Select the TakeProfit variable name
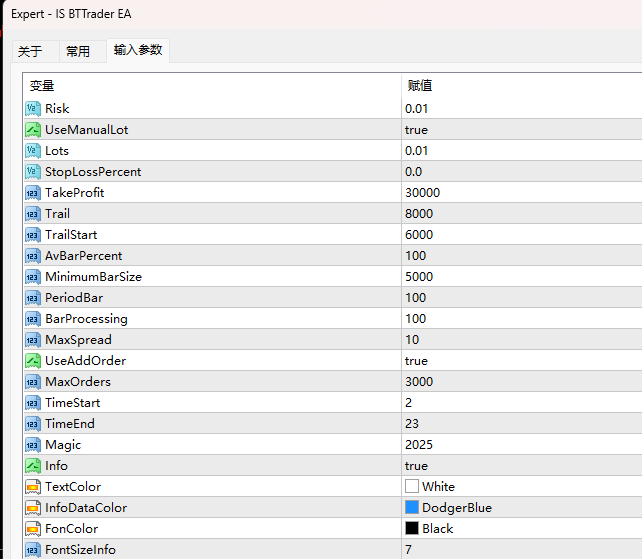This screenshot has height=559, width=642. point(75,193)
